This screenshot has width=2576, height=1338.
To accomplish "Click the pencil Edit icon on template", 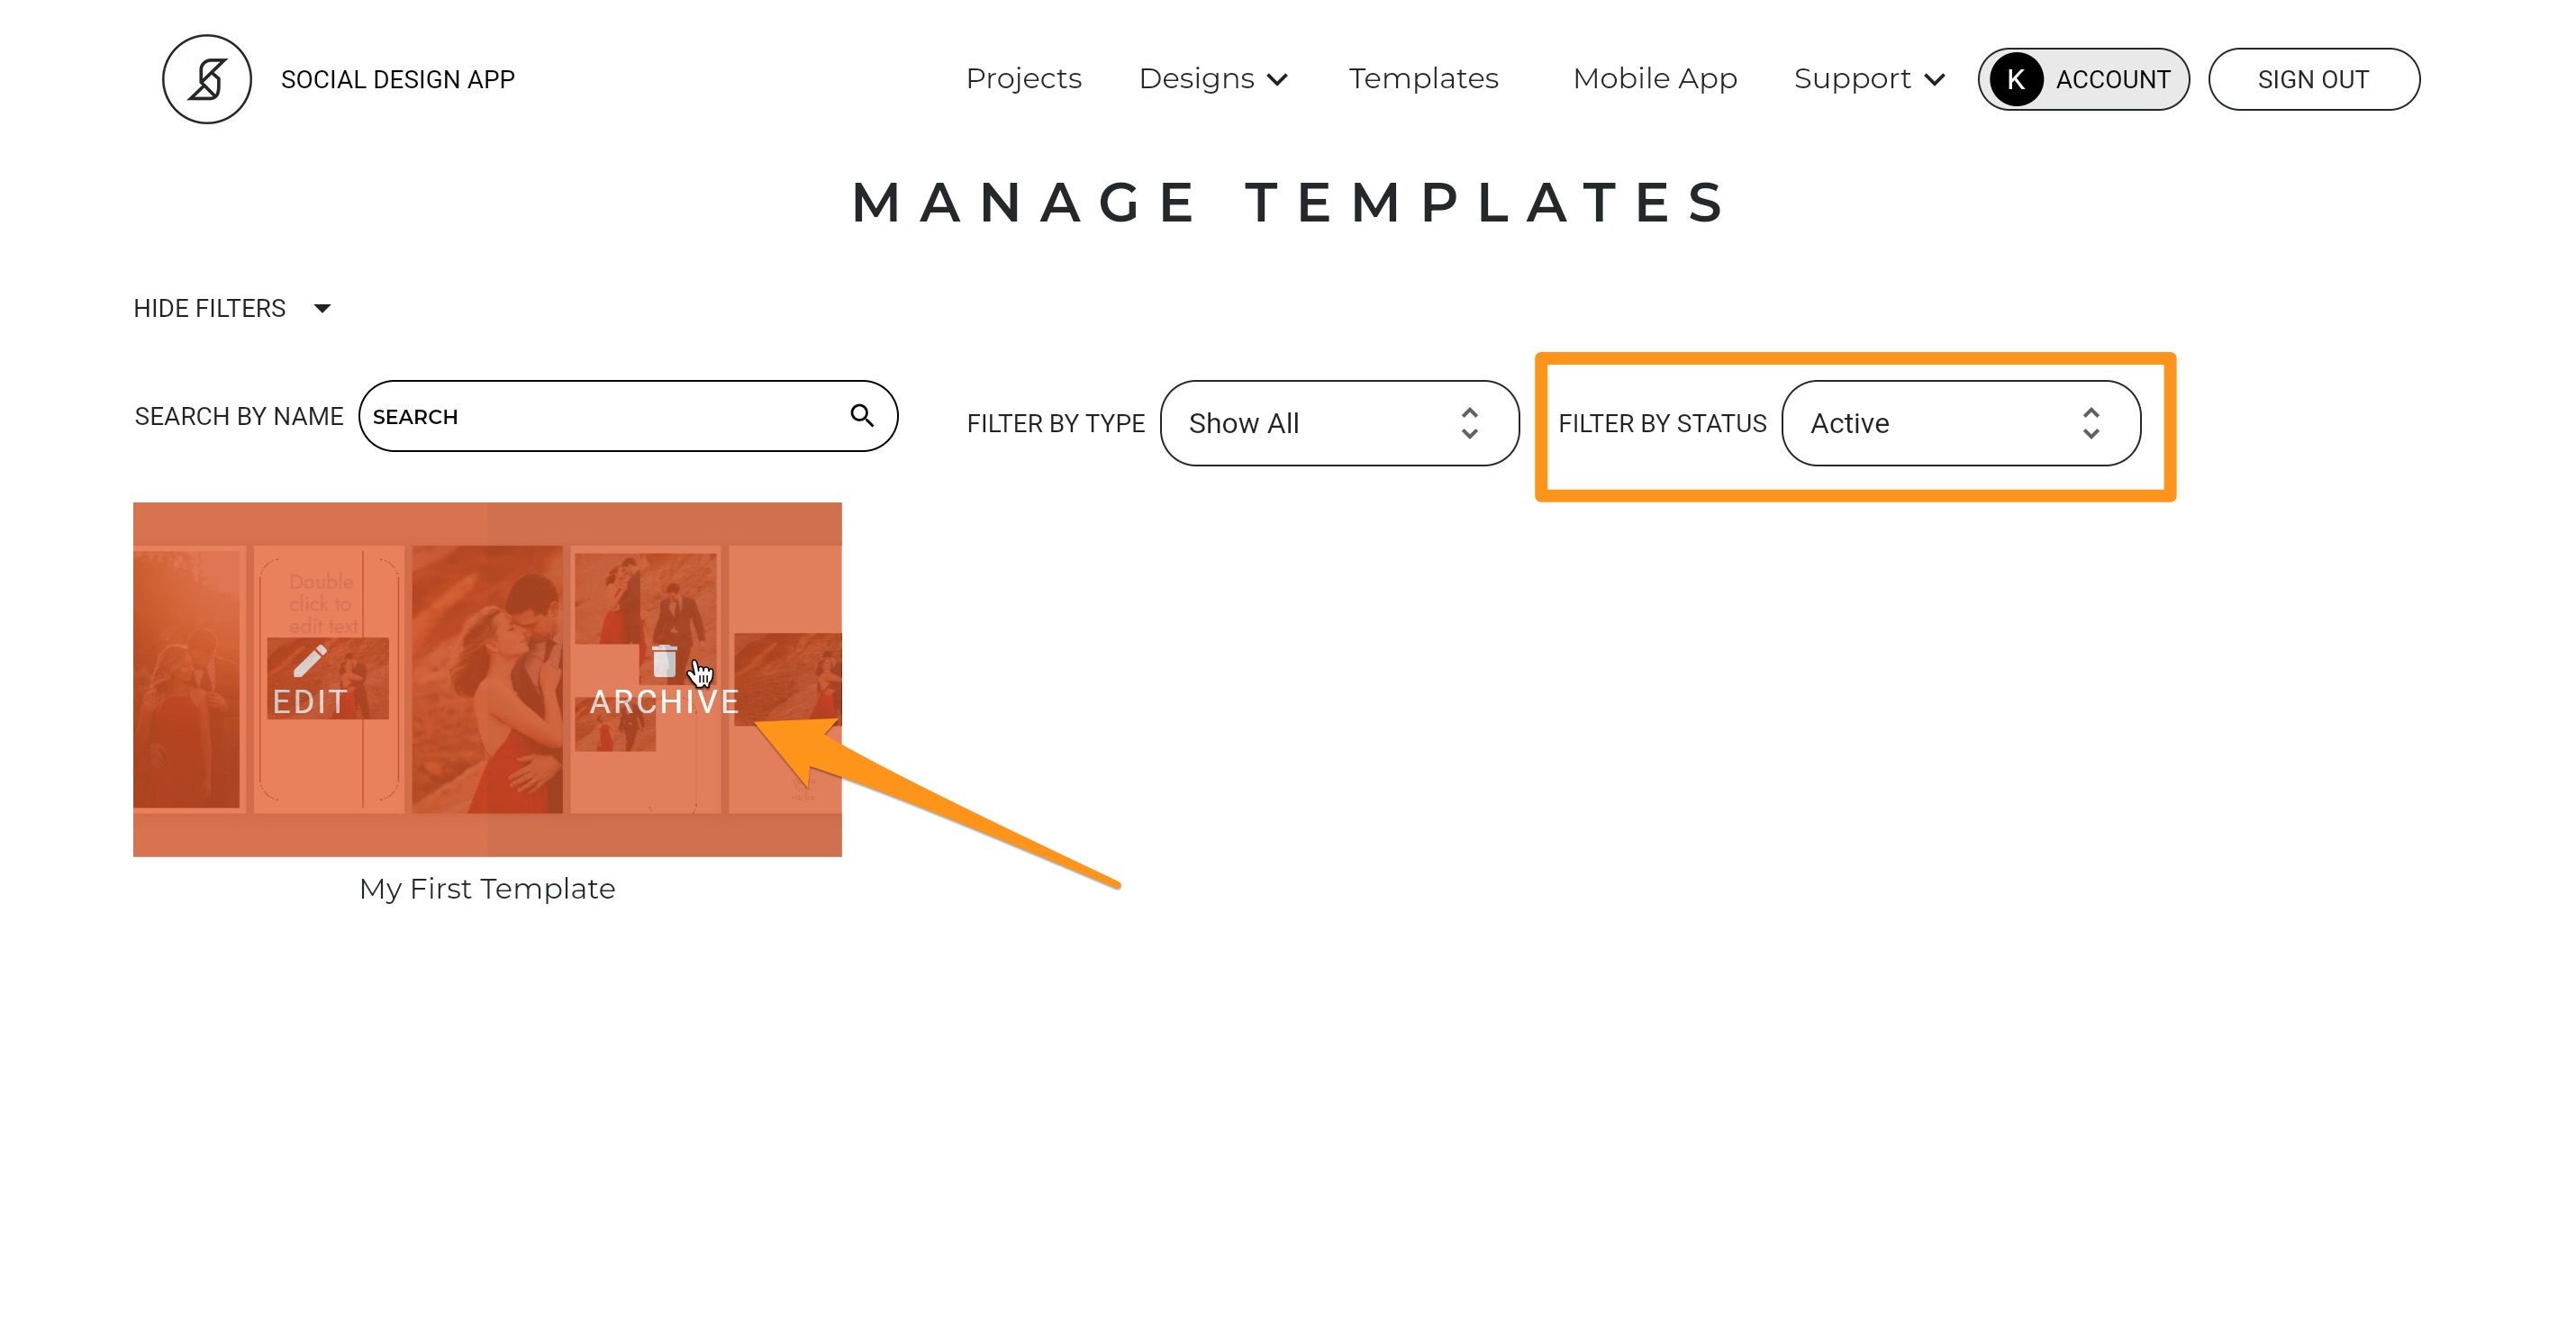I will click(x=310, y=661).
